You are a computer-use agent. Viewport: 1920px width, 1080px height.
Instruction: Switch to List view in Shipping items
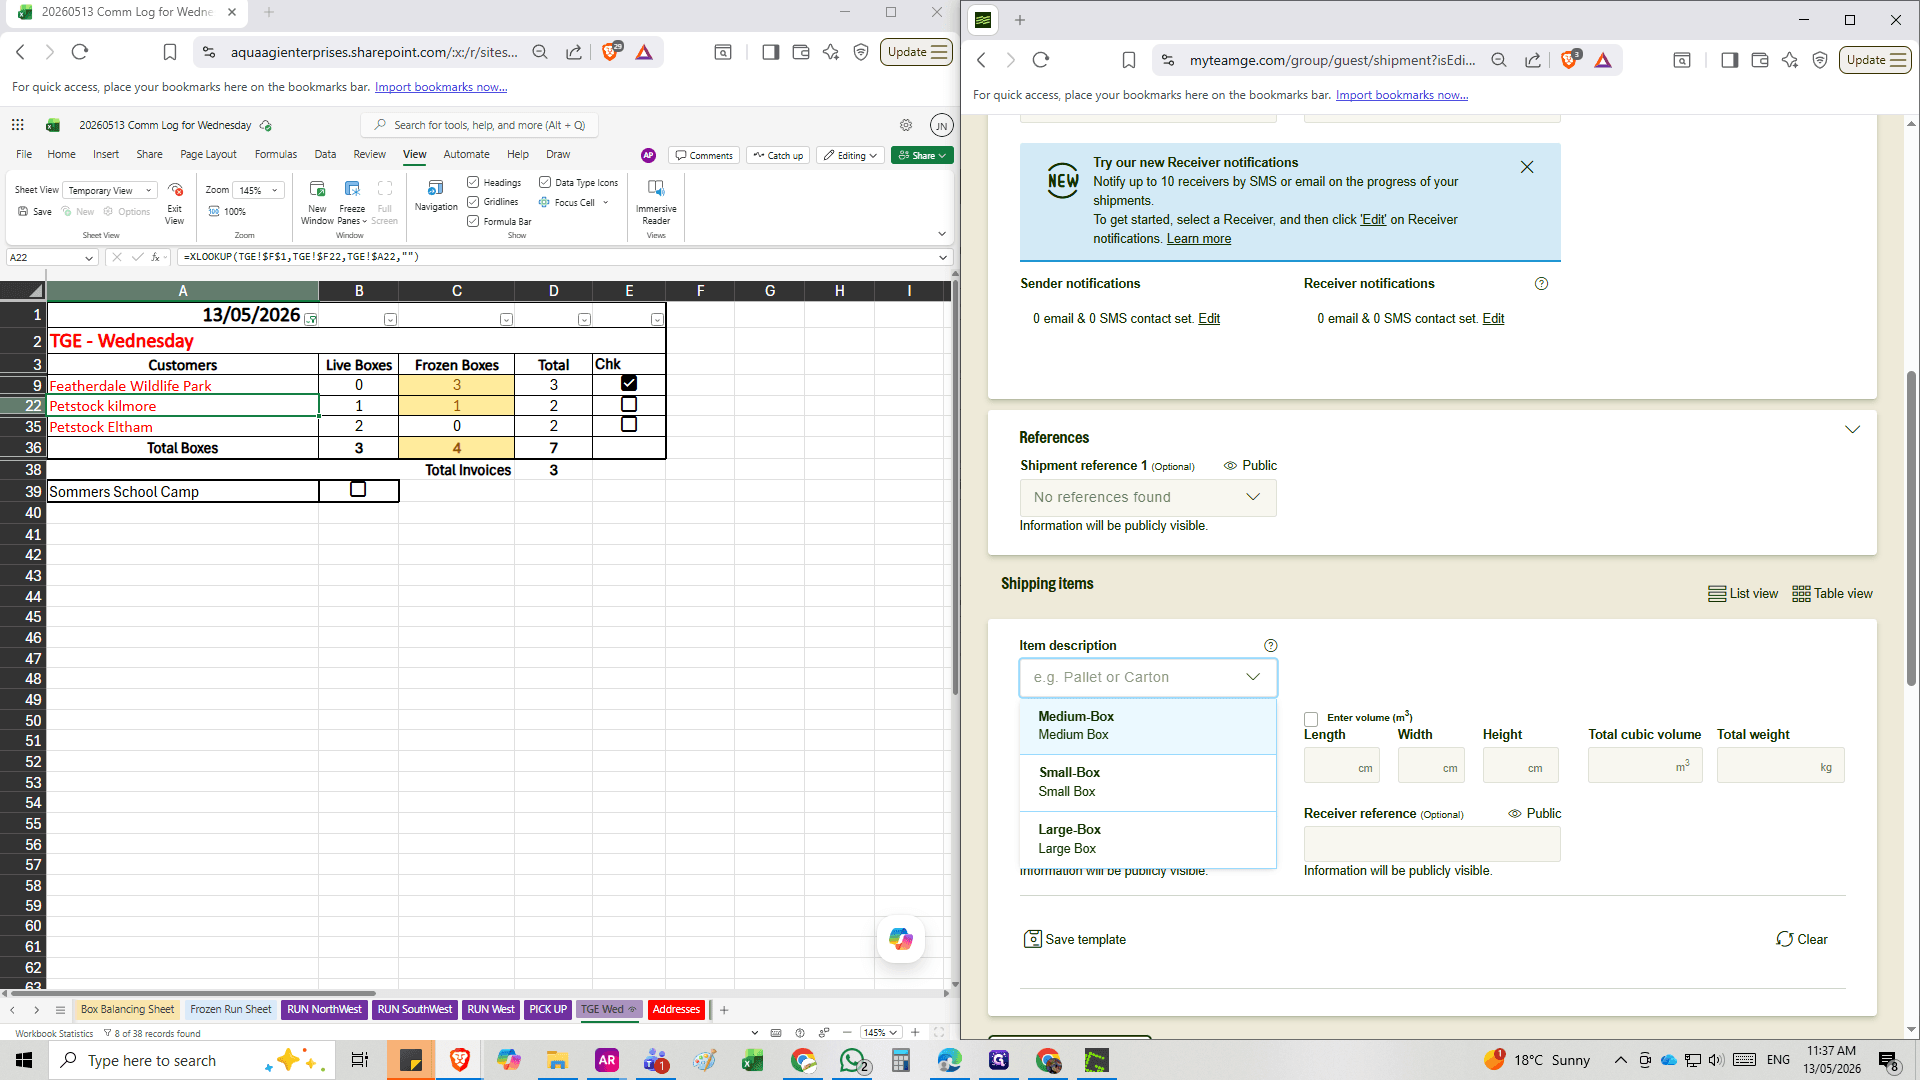1743,594
